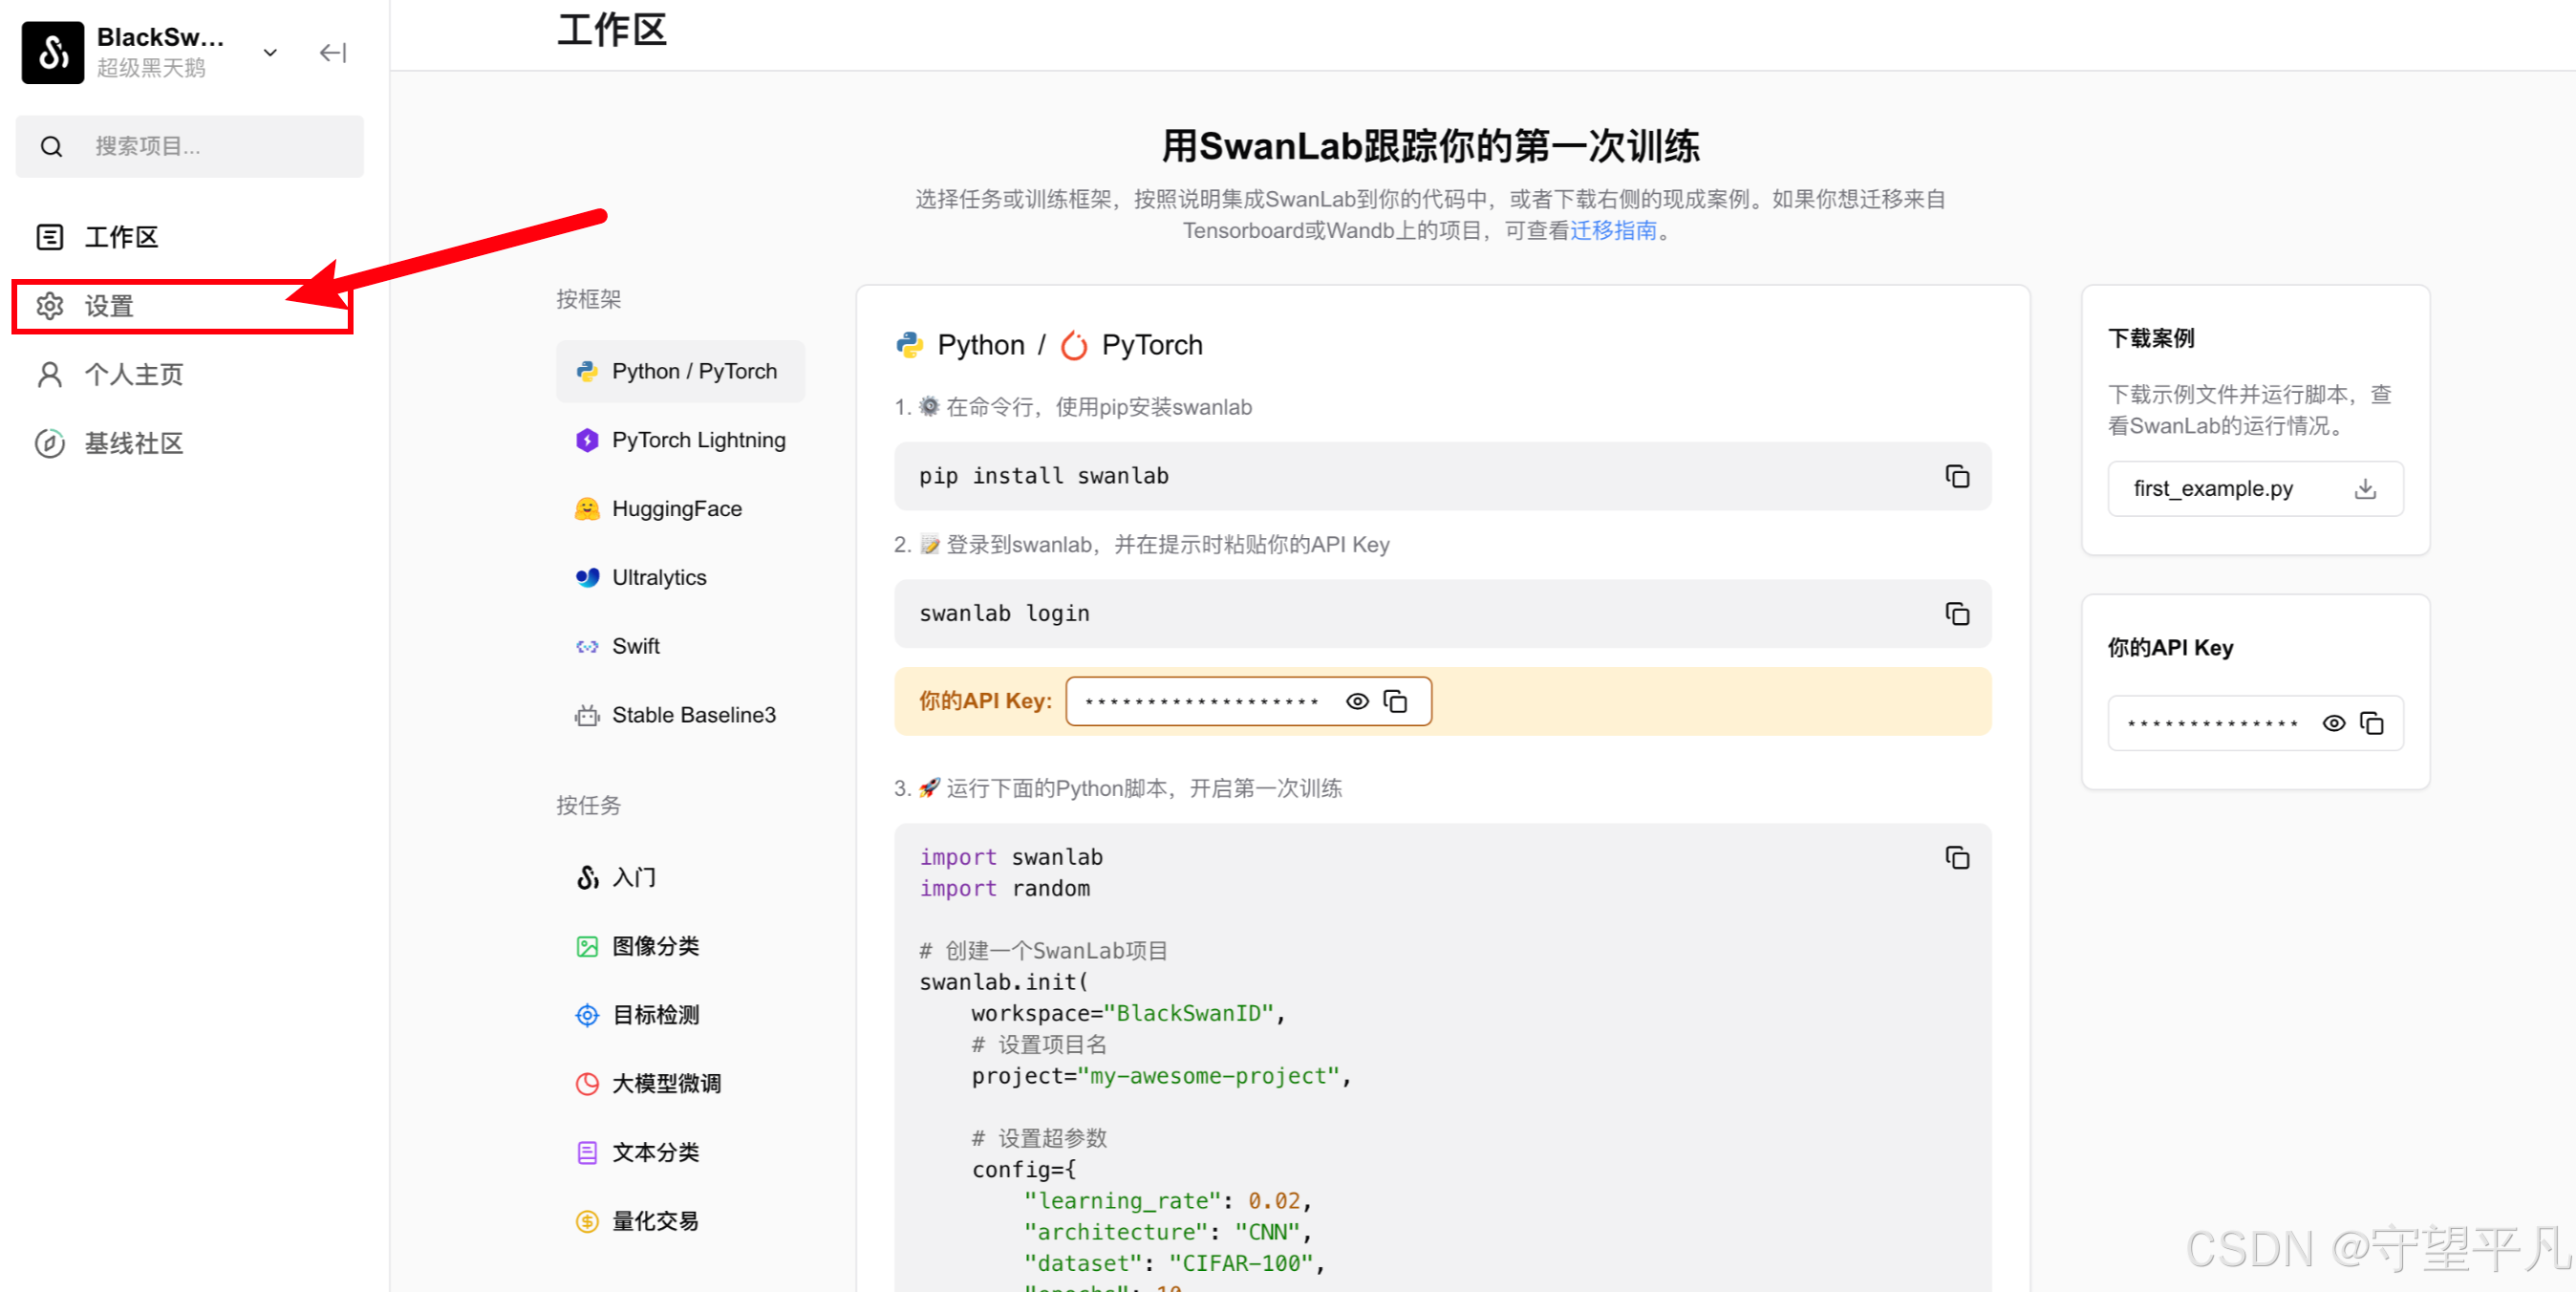2576x1292 pixels.
Task: Reveal the API Key in the orange box
Action: 1356,701
